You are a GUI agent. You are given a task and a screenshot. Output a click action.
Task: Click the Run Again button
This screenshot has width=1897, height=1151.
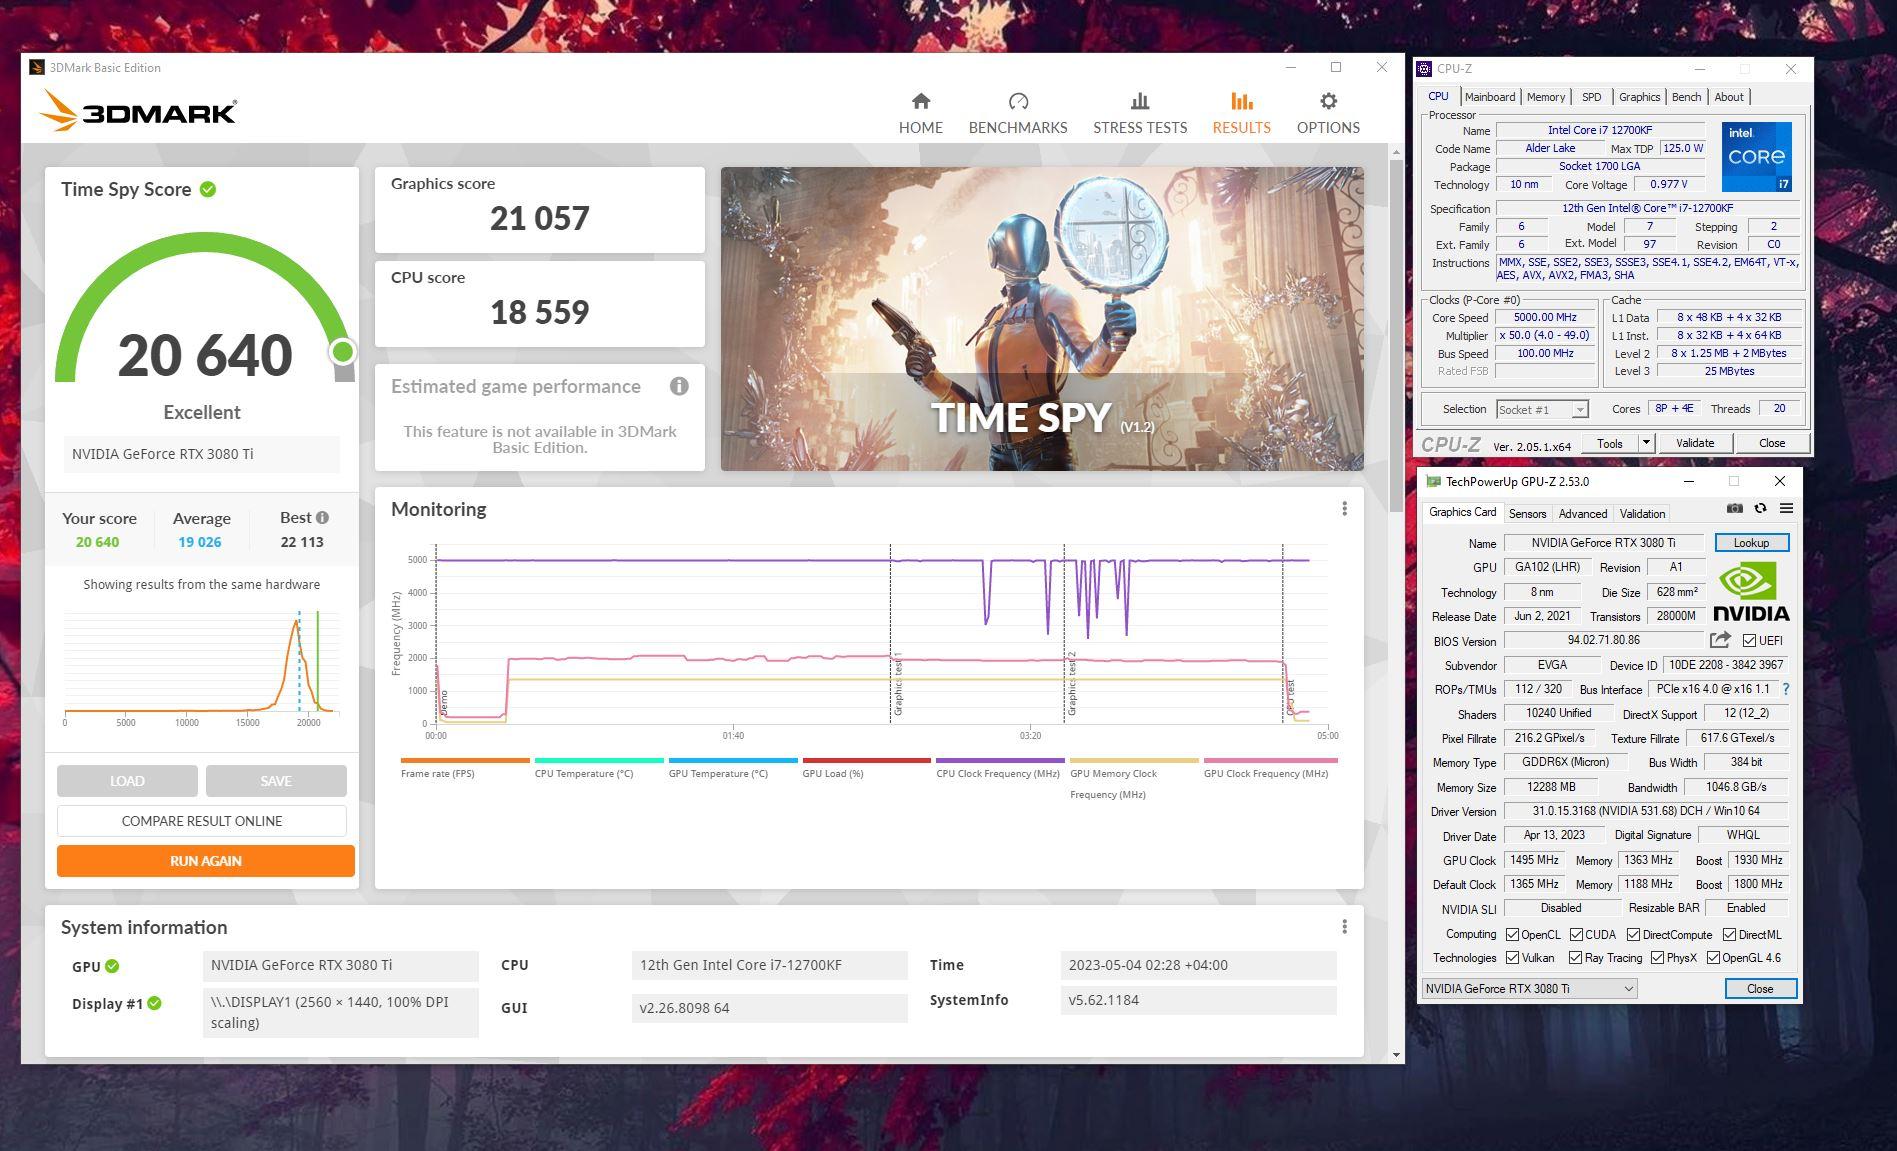coord(205,861)
